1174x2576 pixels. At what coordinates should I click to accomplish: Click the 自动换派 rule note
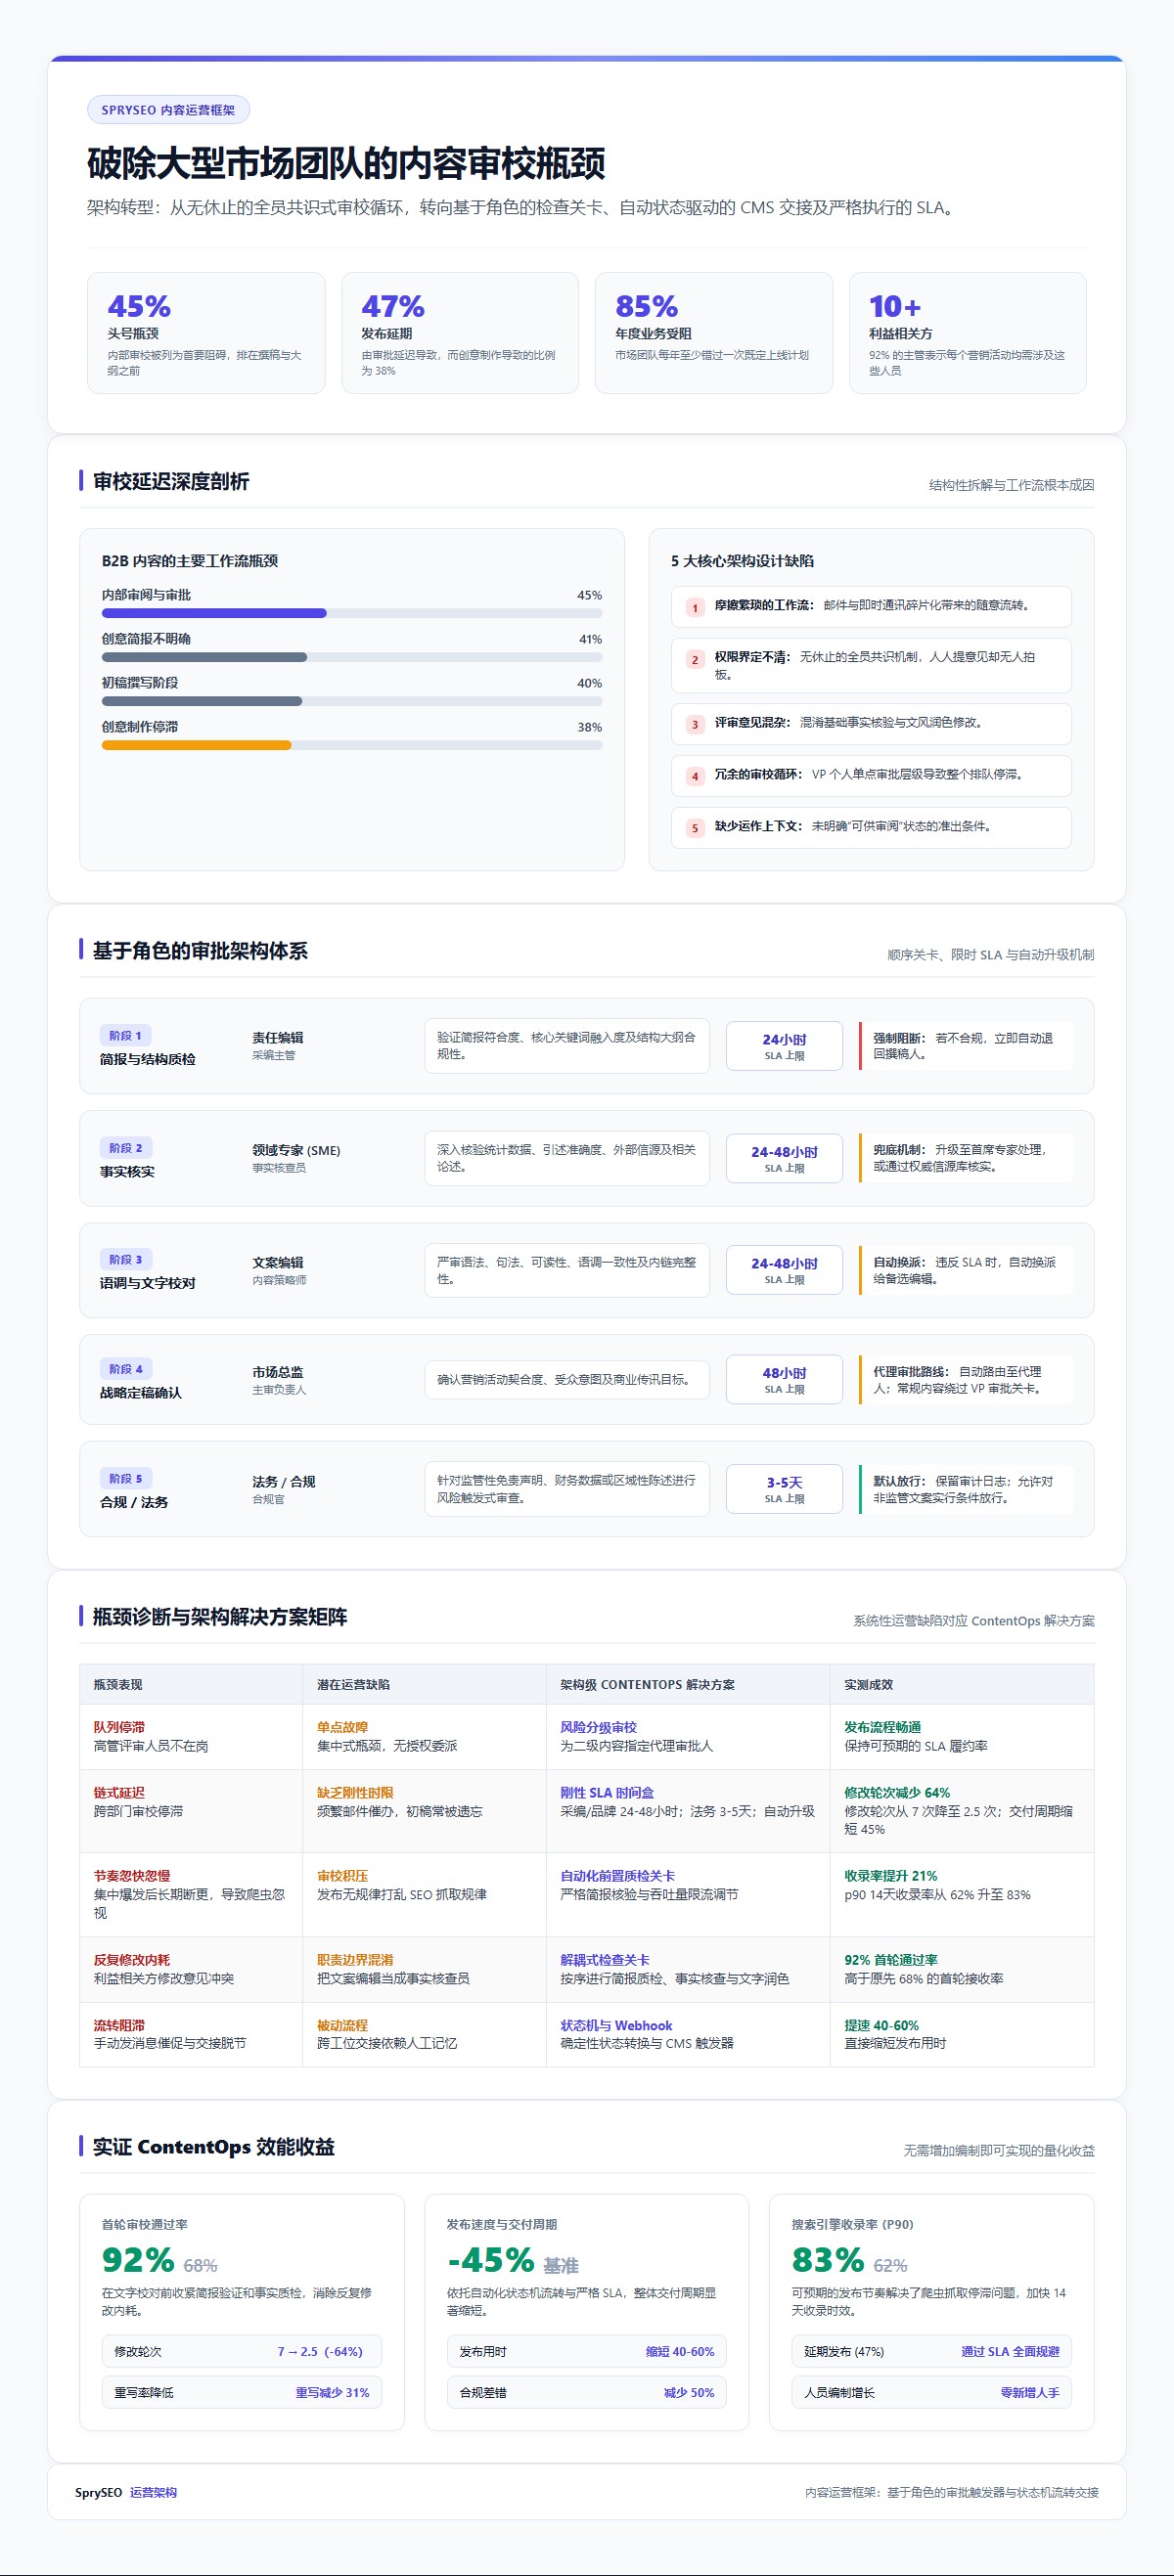click(966, 1270)
